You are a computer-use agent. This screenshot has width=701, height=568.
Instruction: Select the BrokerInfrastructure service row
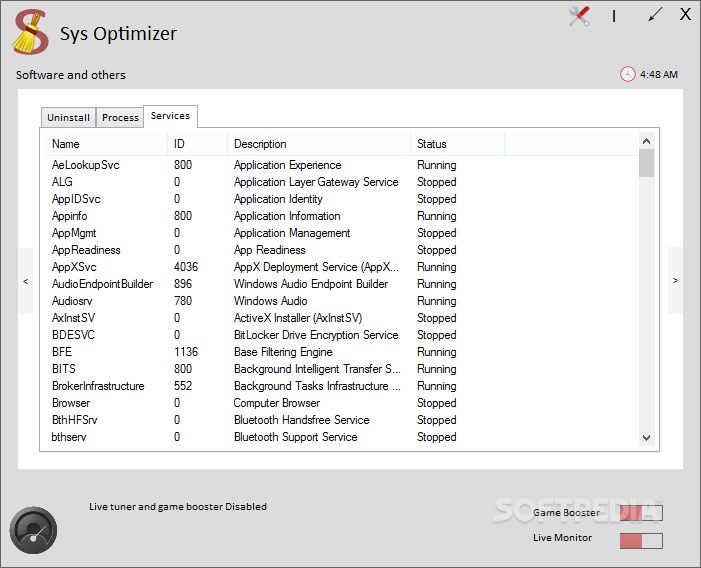342,386
